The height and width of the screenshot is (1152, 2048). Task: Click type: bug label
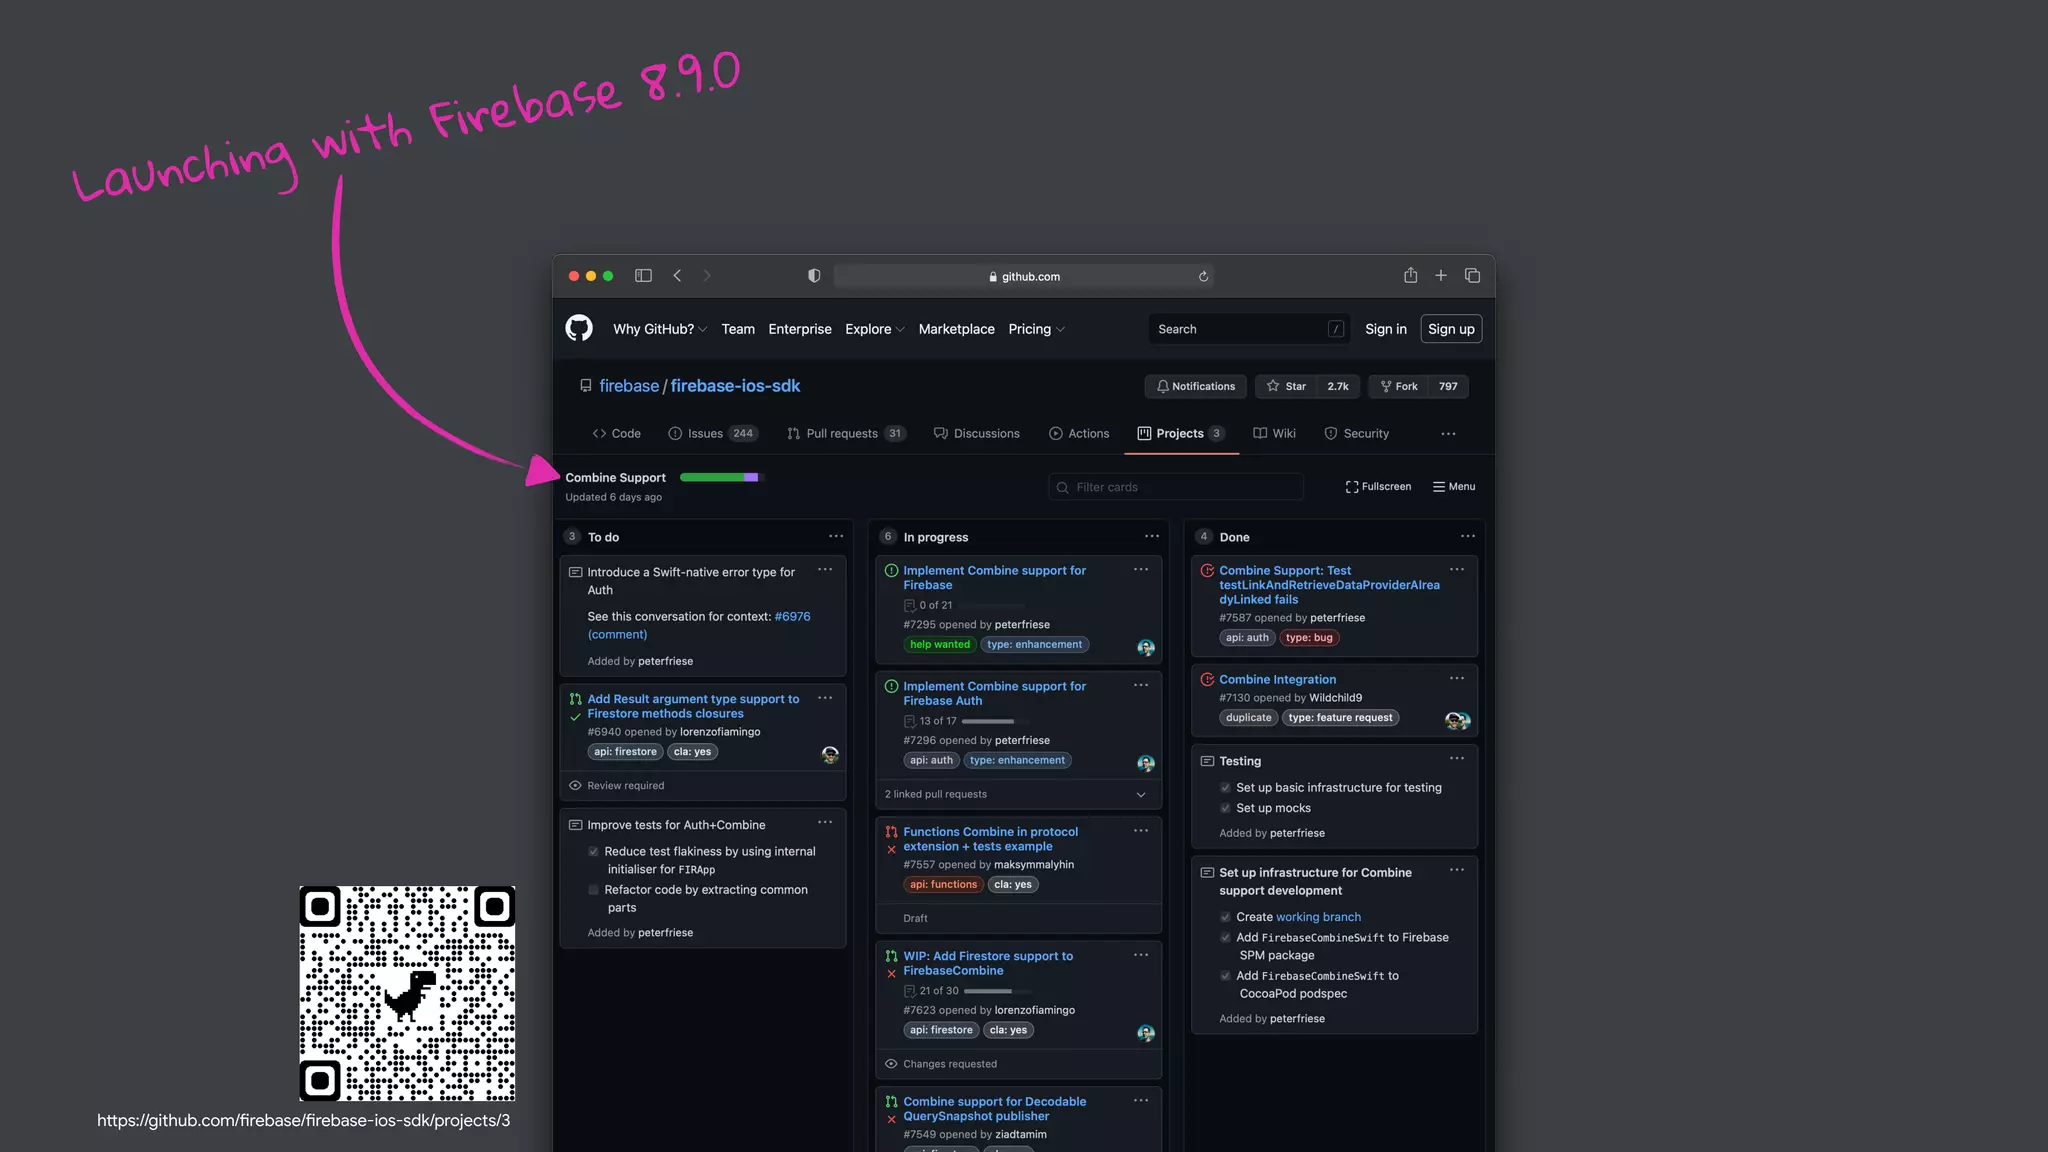click(x=1309, y=638)
